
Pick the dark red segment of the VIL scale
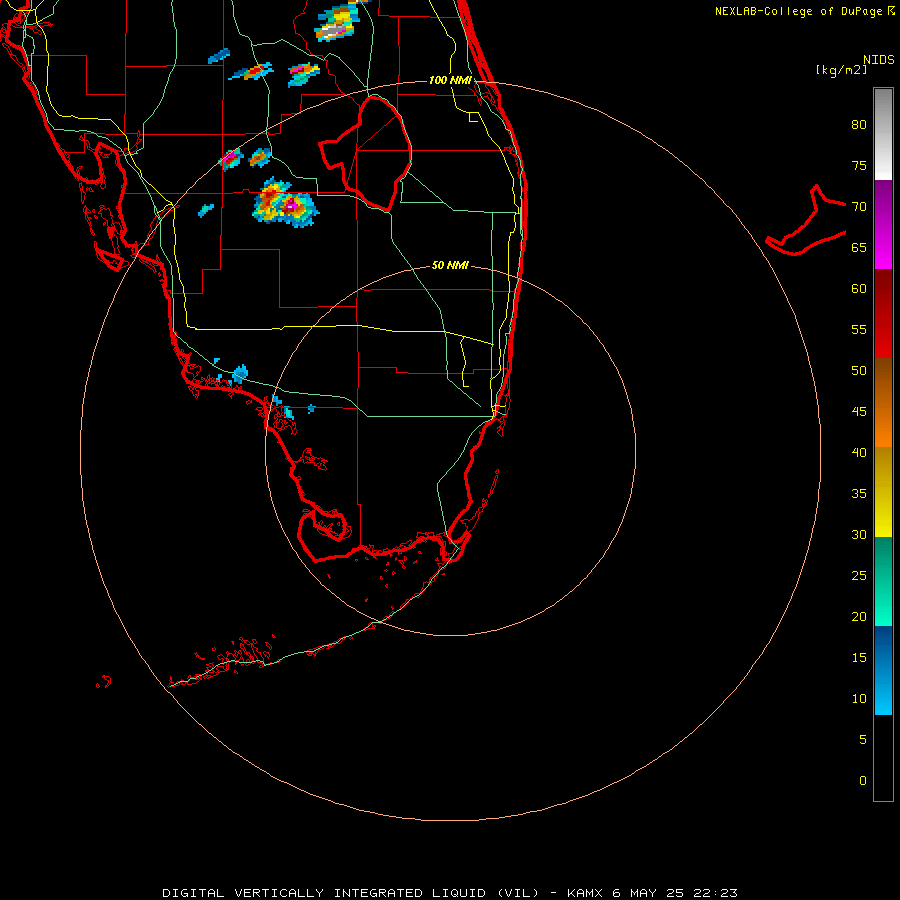pos(883,313)
